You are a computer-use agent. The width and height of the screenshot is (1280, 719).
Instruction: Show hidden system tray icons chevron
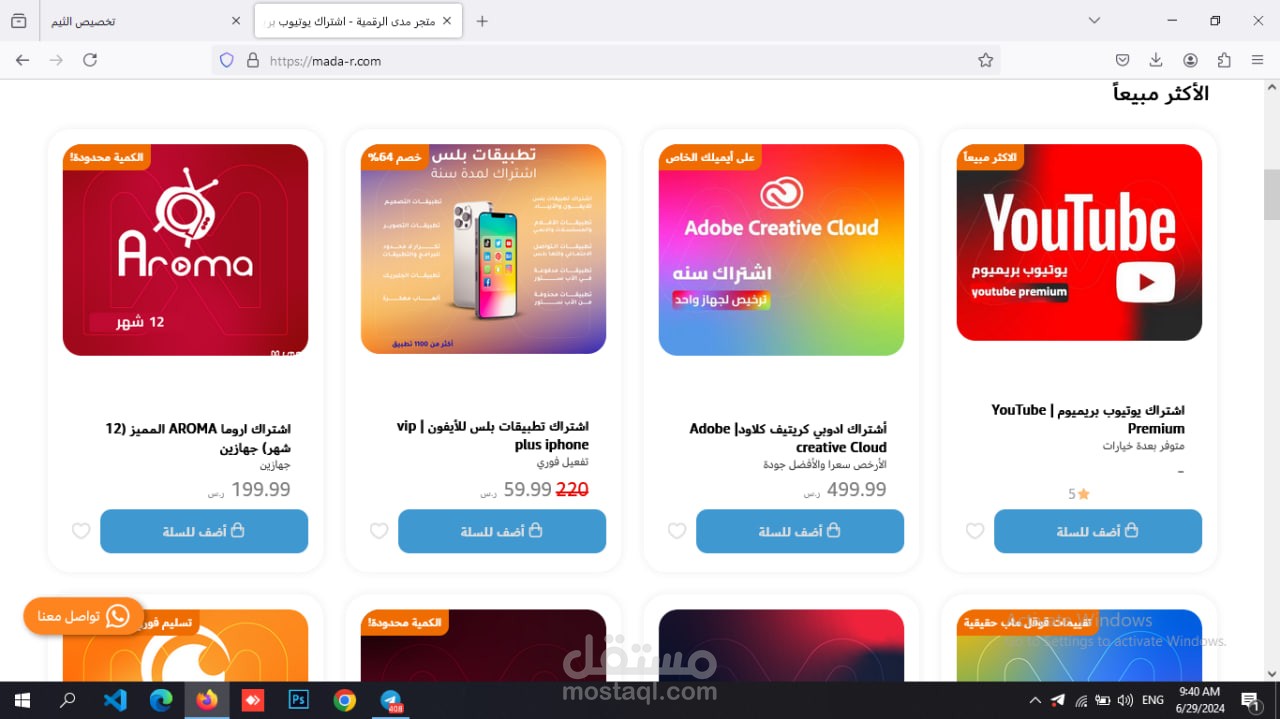click(x=1035, y=700)
